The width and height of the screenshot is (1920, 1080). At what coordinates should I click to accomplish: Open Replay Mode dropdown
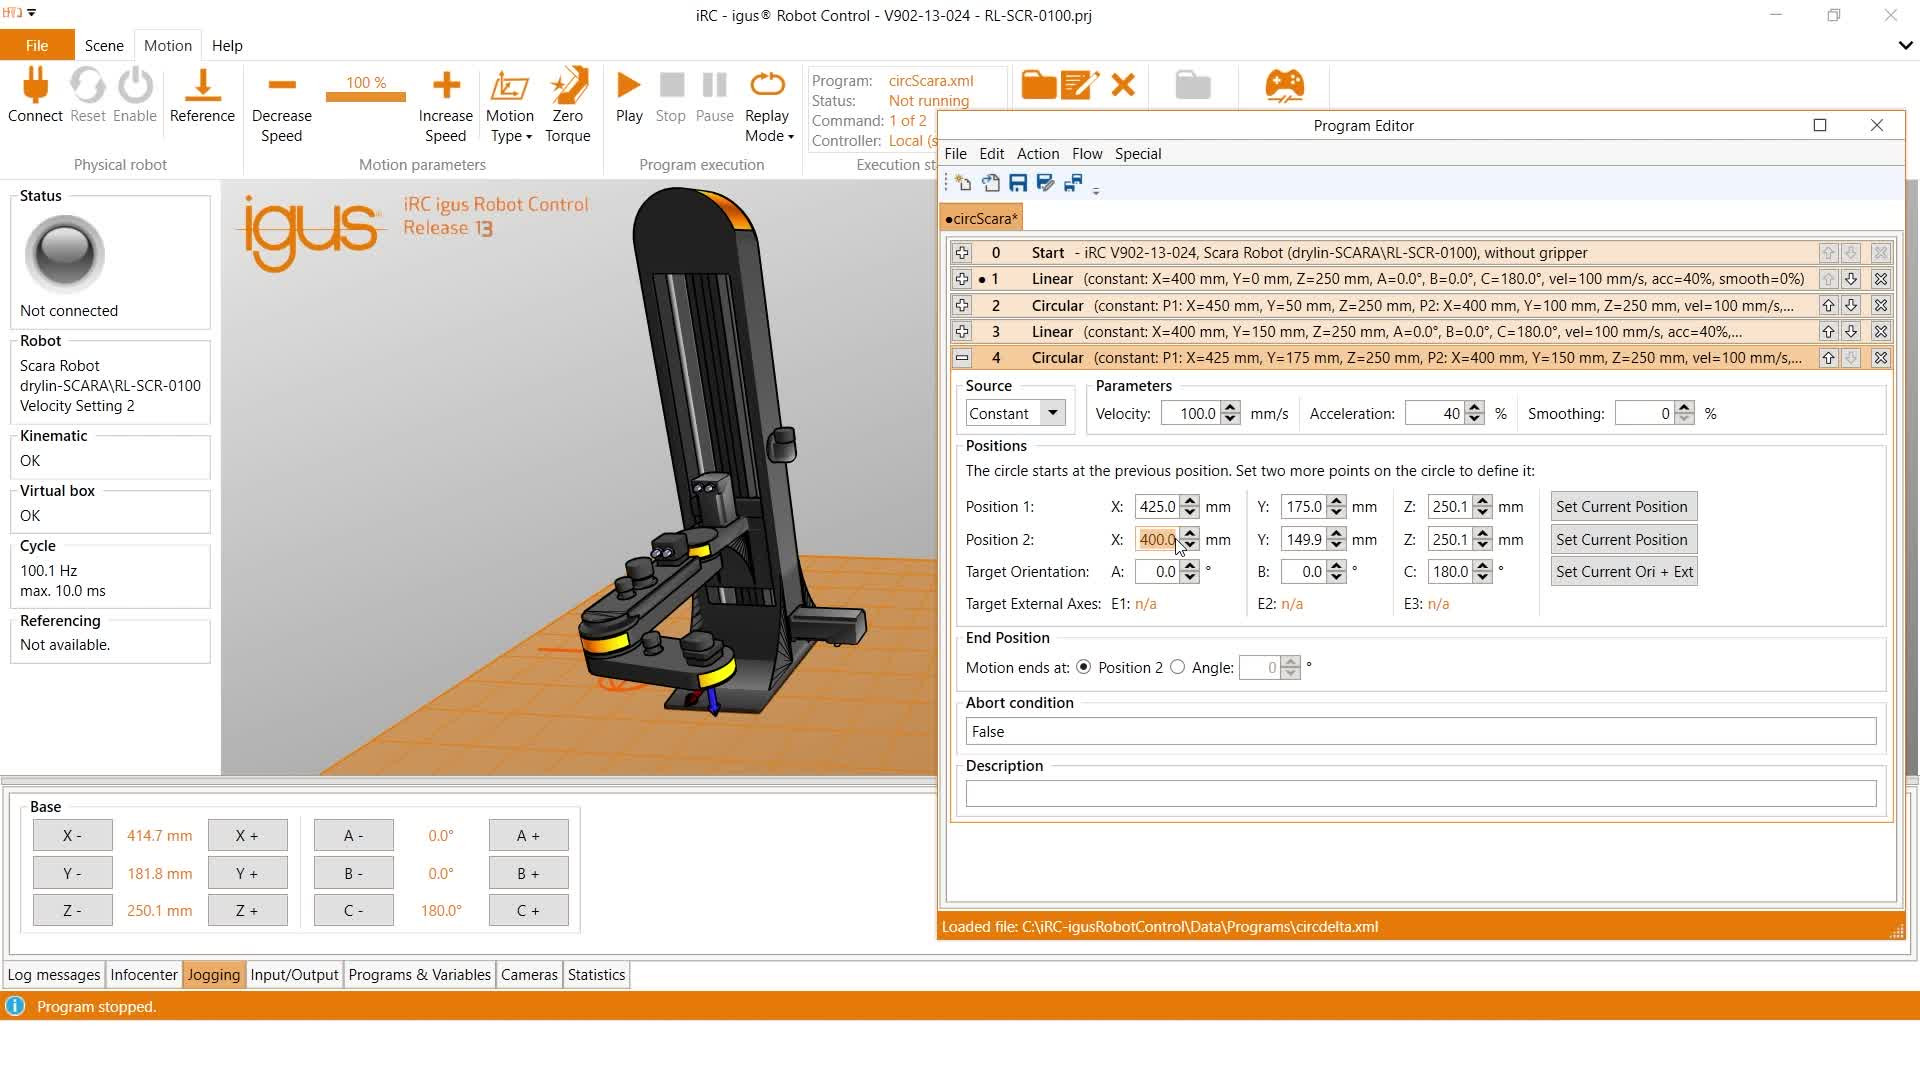768,106
